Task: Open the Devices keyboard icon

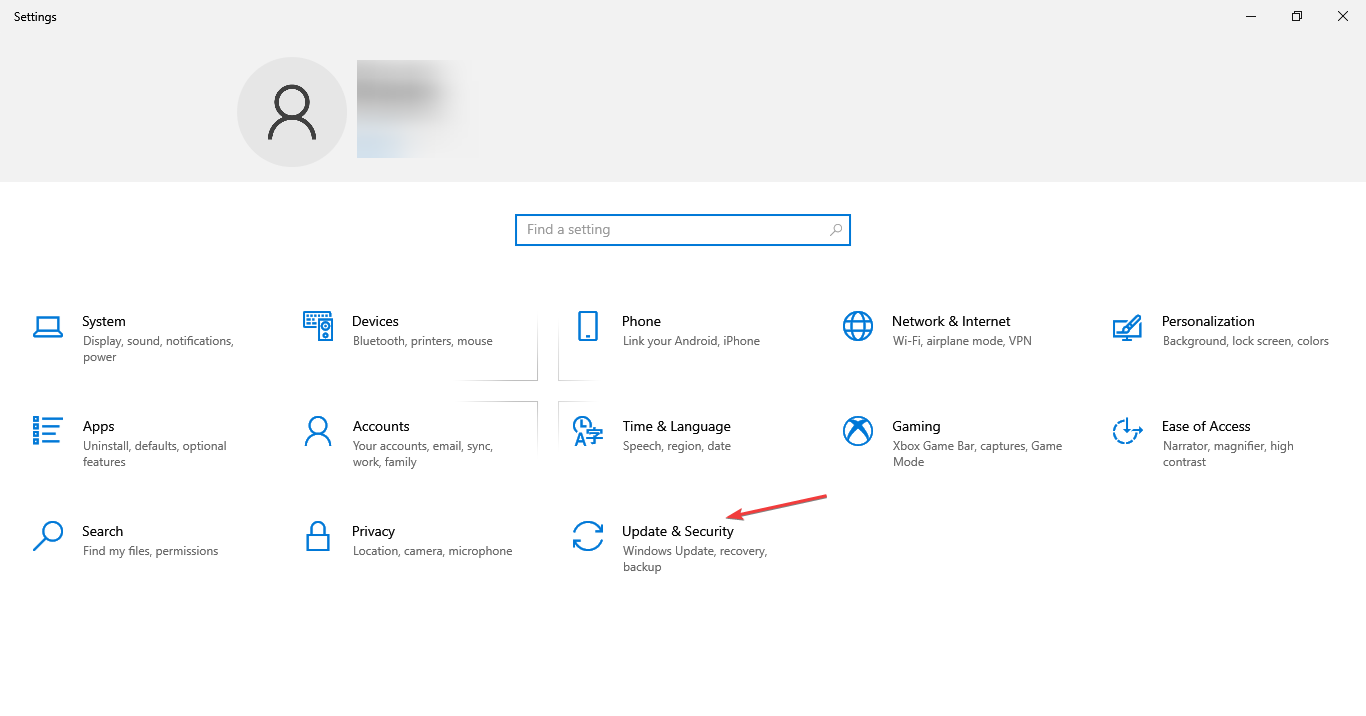Action: tap(318, 326)
